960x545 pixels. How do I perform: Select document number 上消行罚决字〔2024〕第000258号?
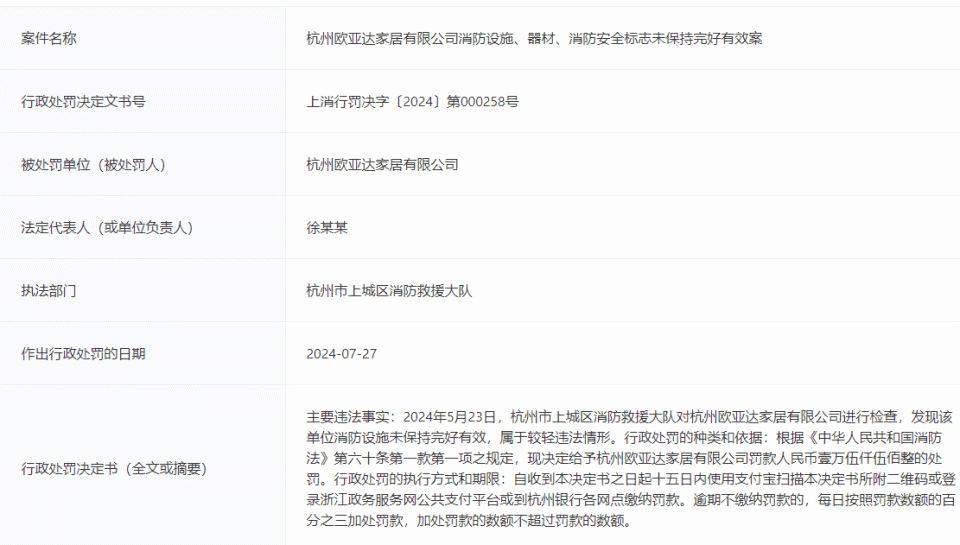tap(412, 102)
